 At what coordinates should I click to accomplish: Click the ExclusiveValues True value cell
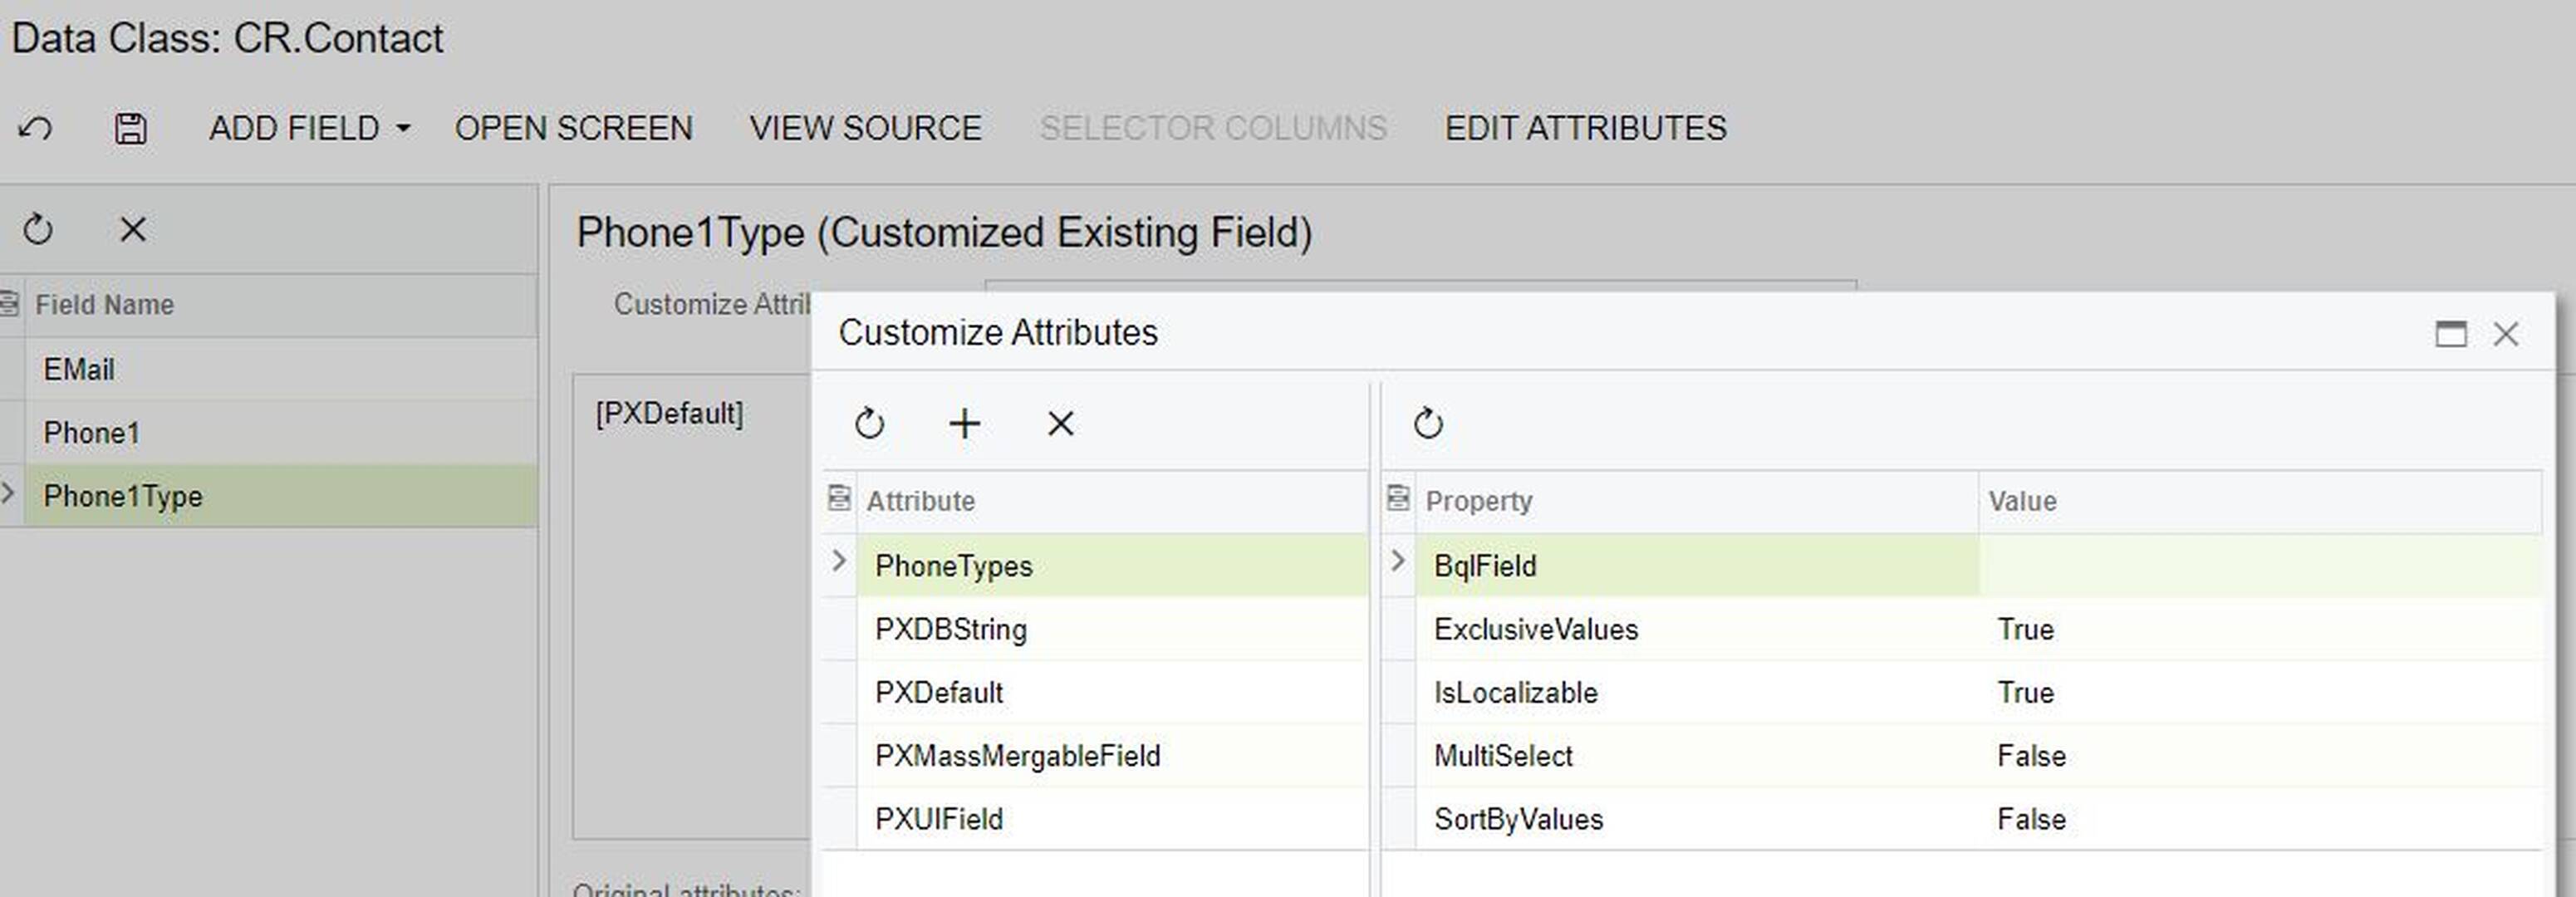tap(2025, 629)
